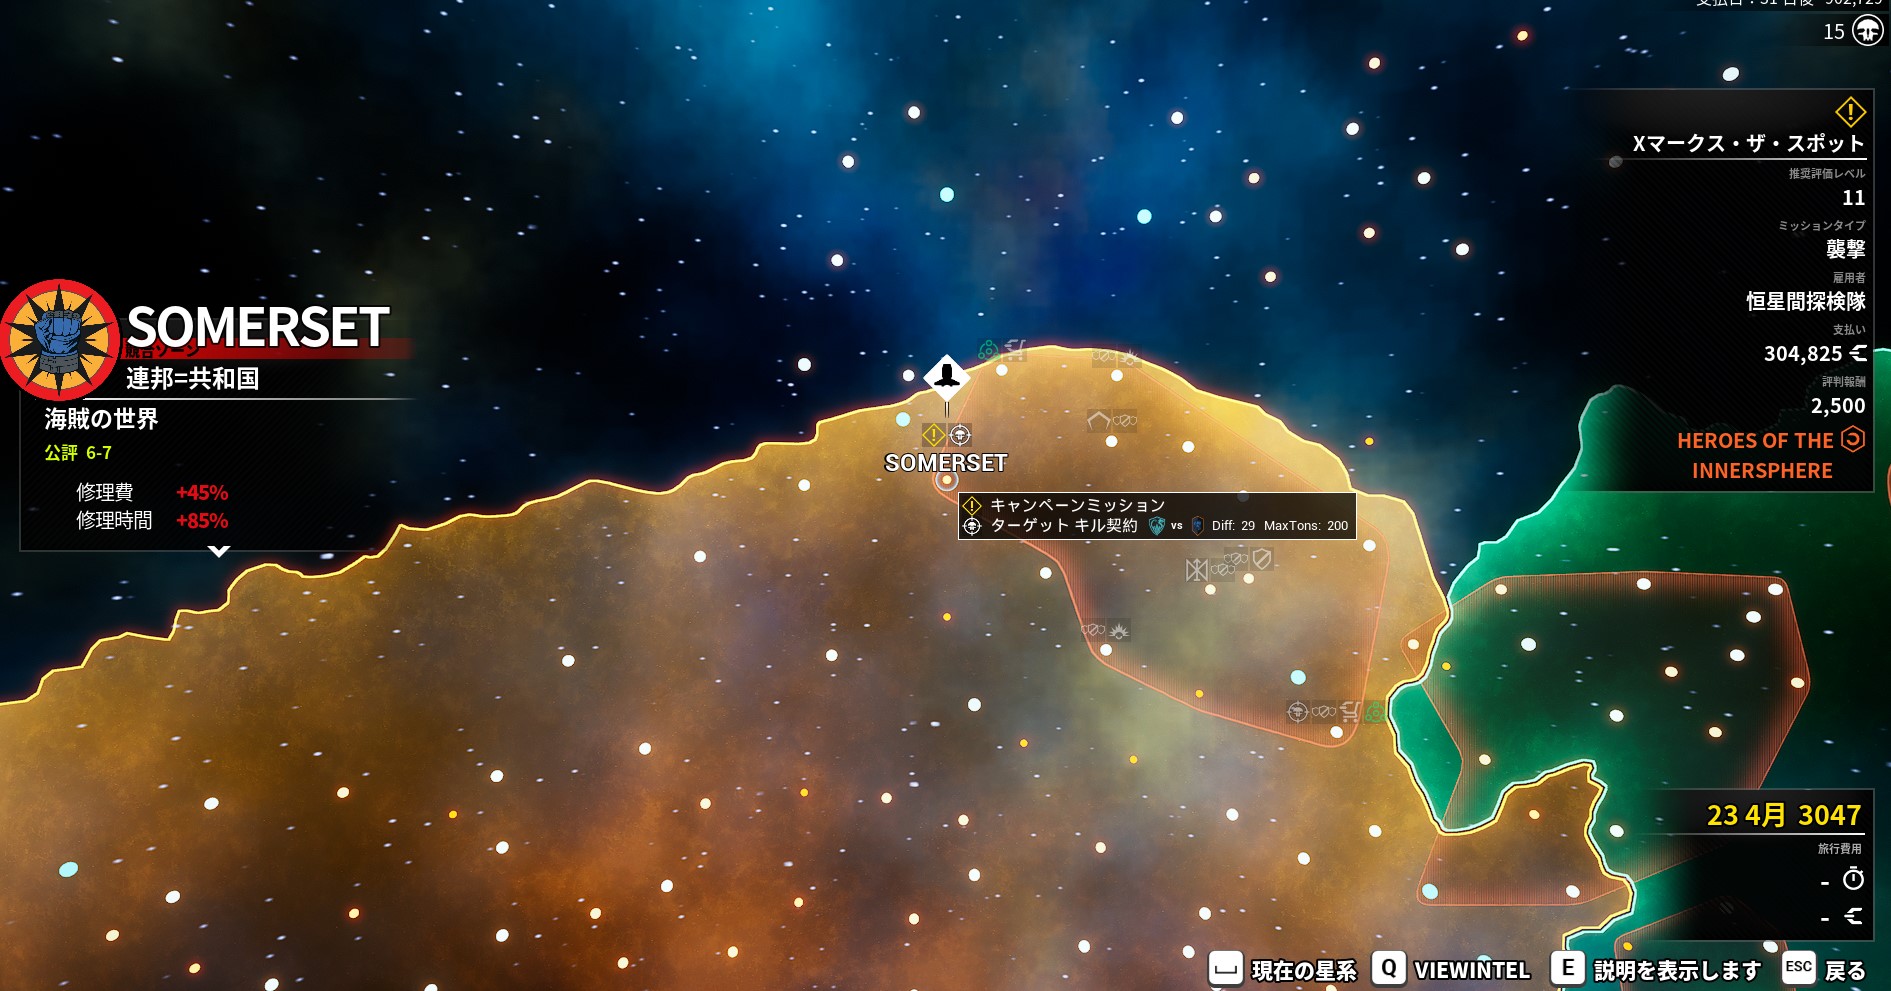The width and height of the screenshot is (1891, 991).
Task: Click the date 23 4月 3047
Action: tap(1784, 816)
